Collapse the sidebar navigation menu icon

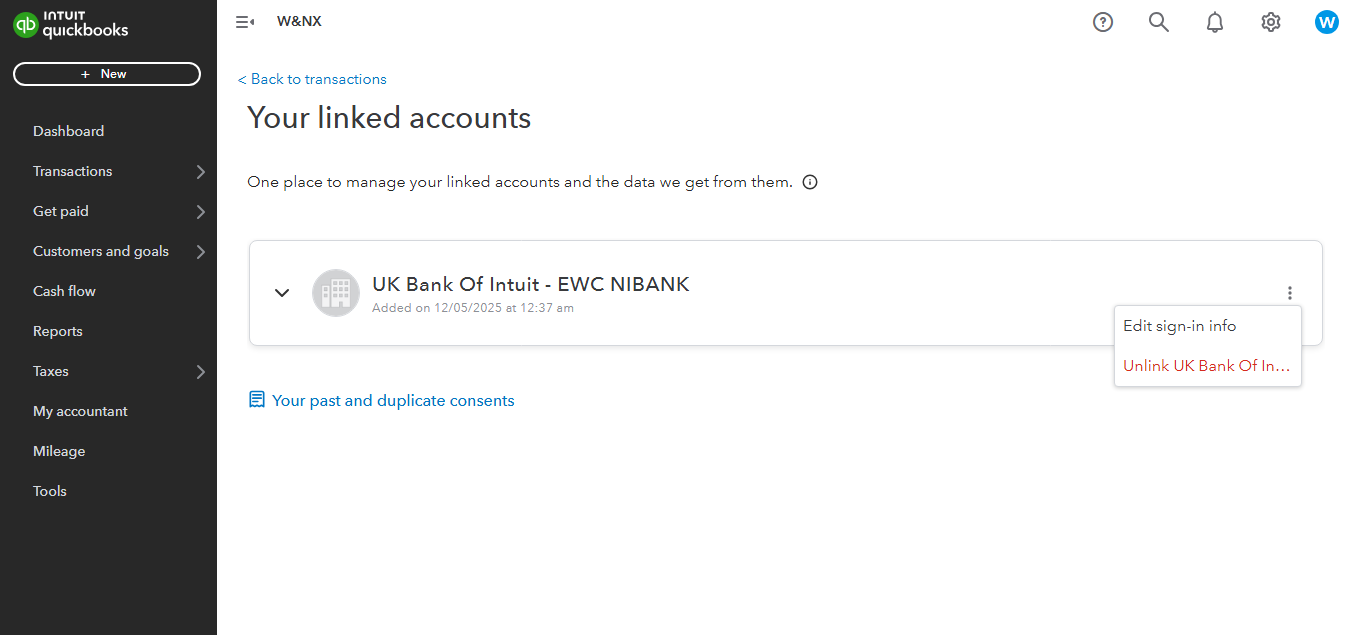tap(245, 22)
